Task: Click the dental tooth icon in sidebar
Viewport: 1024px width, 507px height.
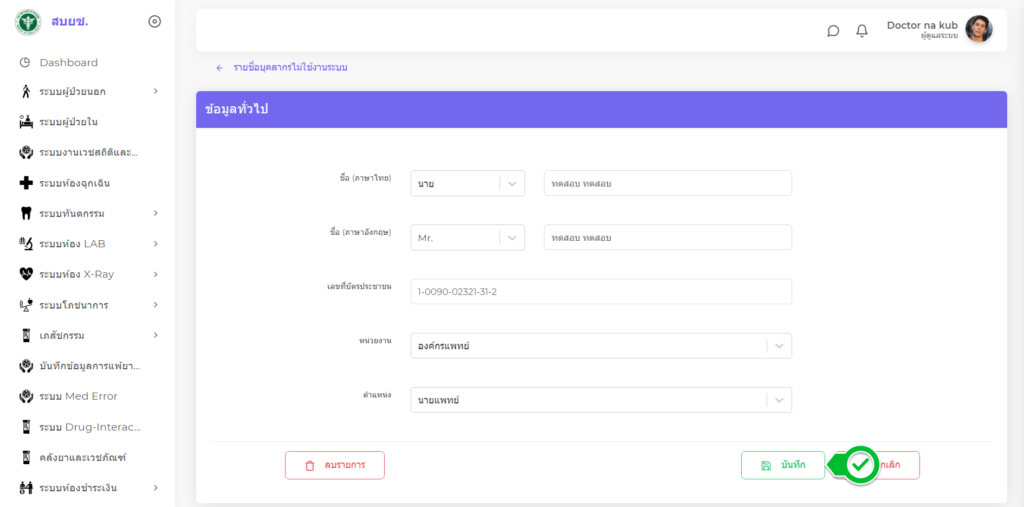Action: coord(26,213)
